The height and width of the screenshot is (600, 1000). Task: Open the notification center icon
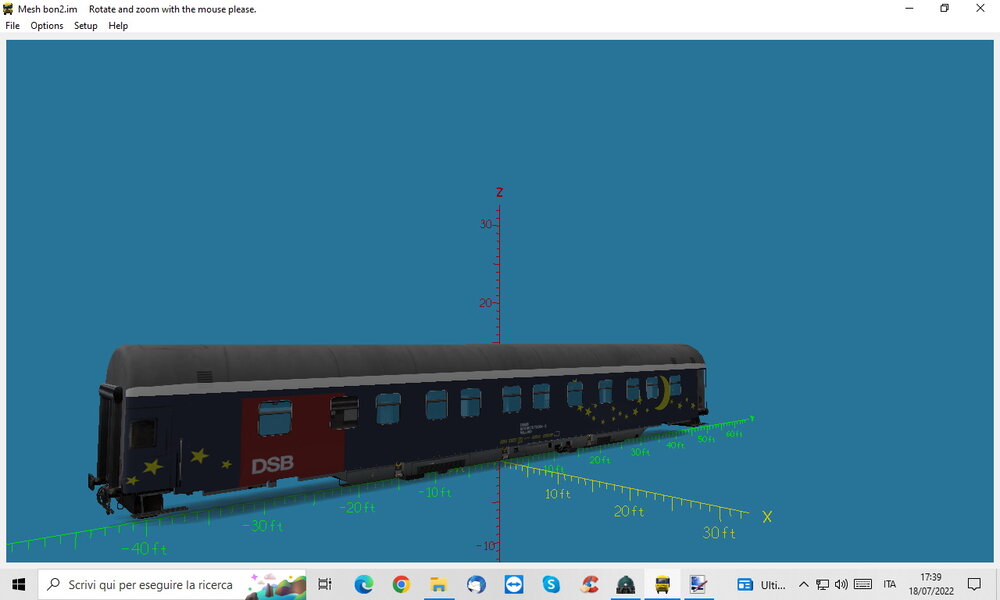[x=974, y=584]
